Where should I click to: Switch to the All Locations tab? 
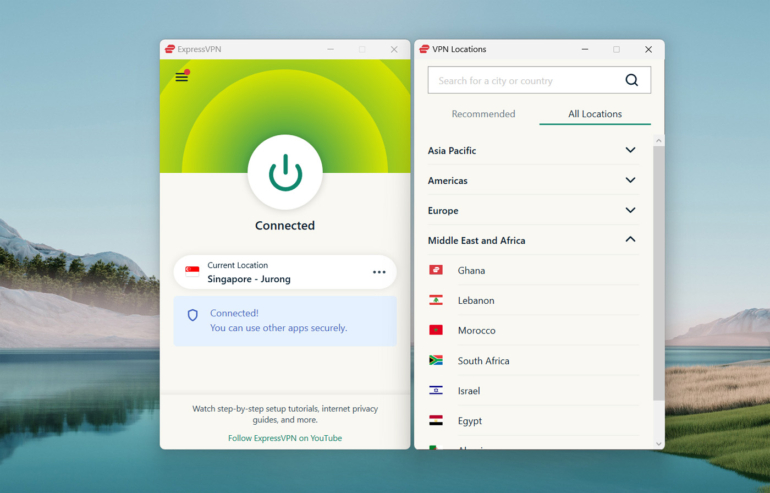(595, 114)
